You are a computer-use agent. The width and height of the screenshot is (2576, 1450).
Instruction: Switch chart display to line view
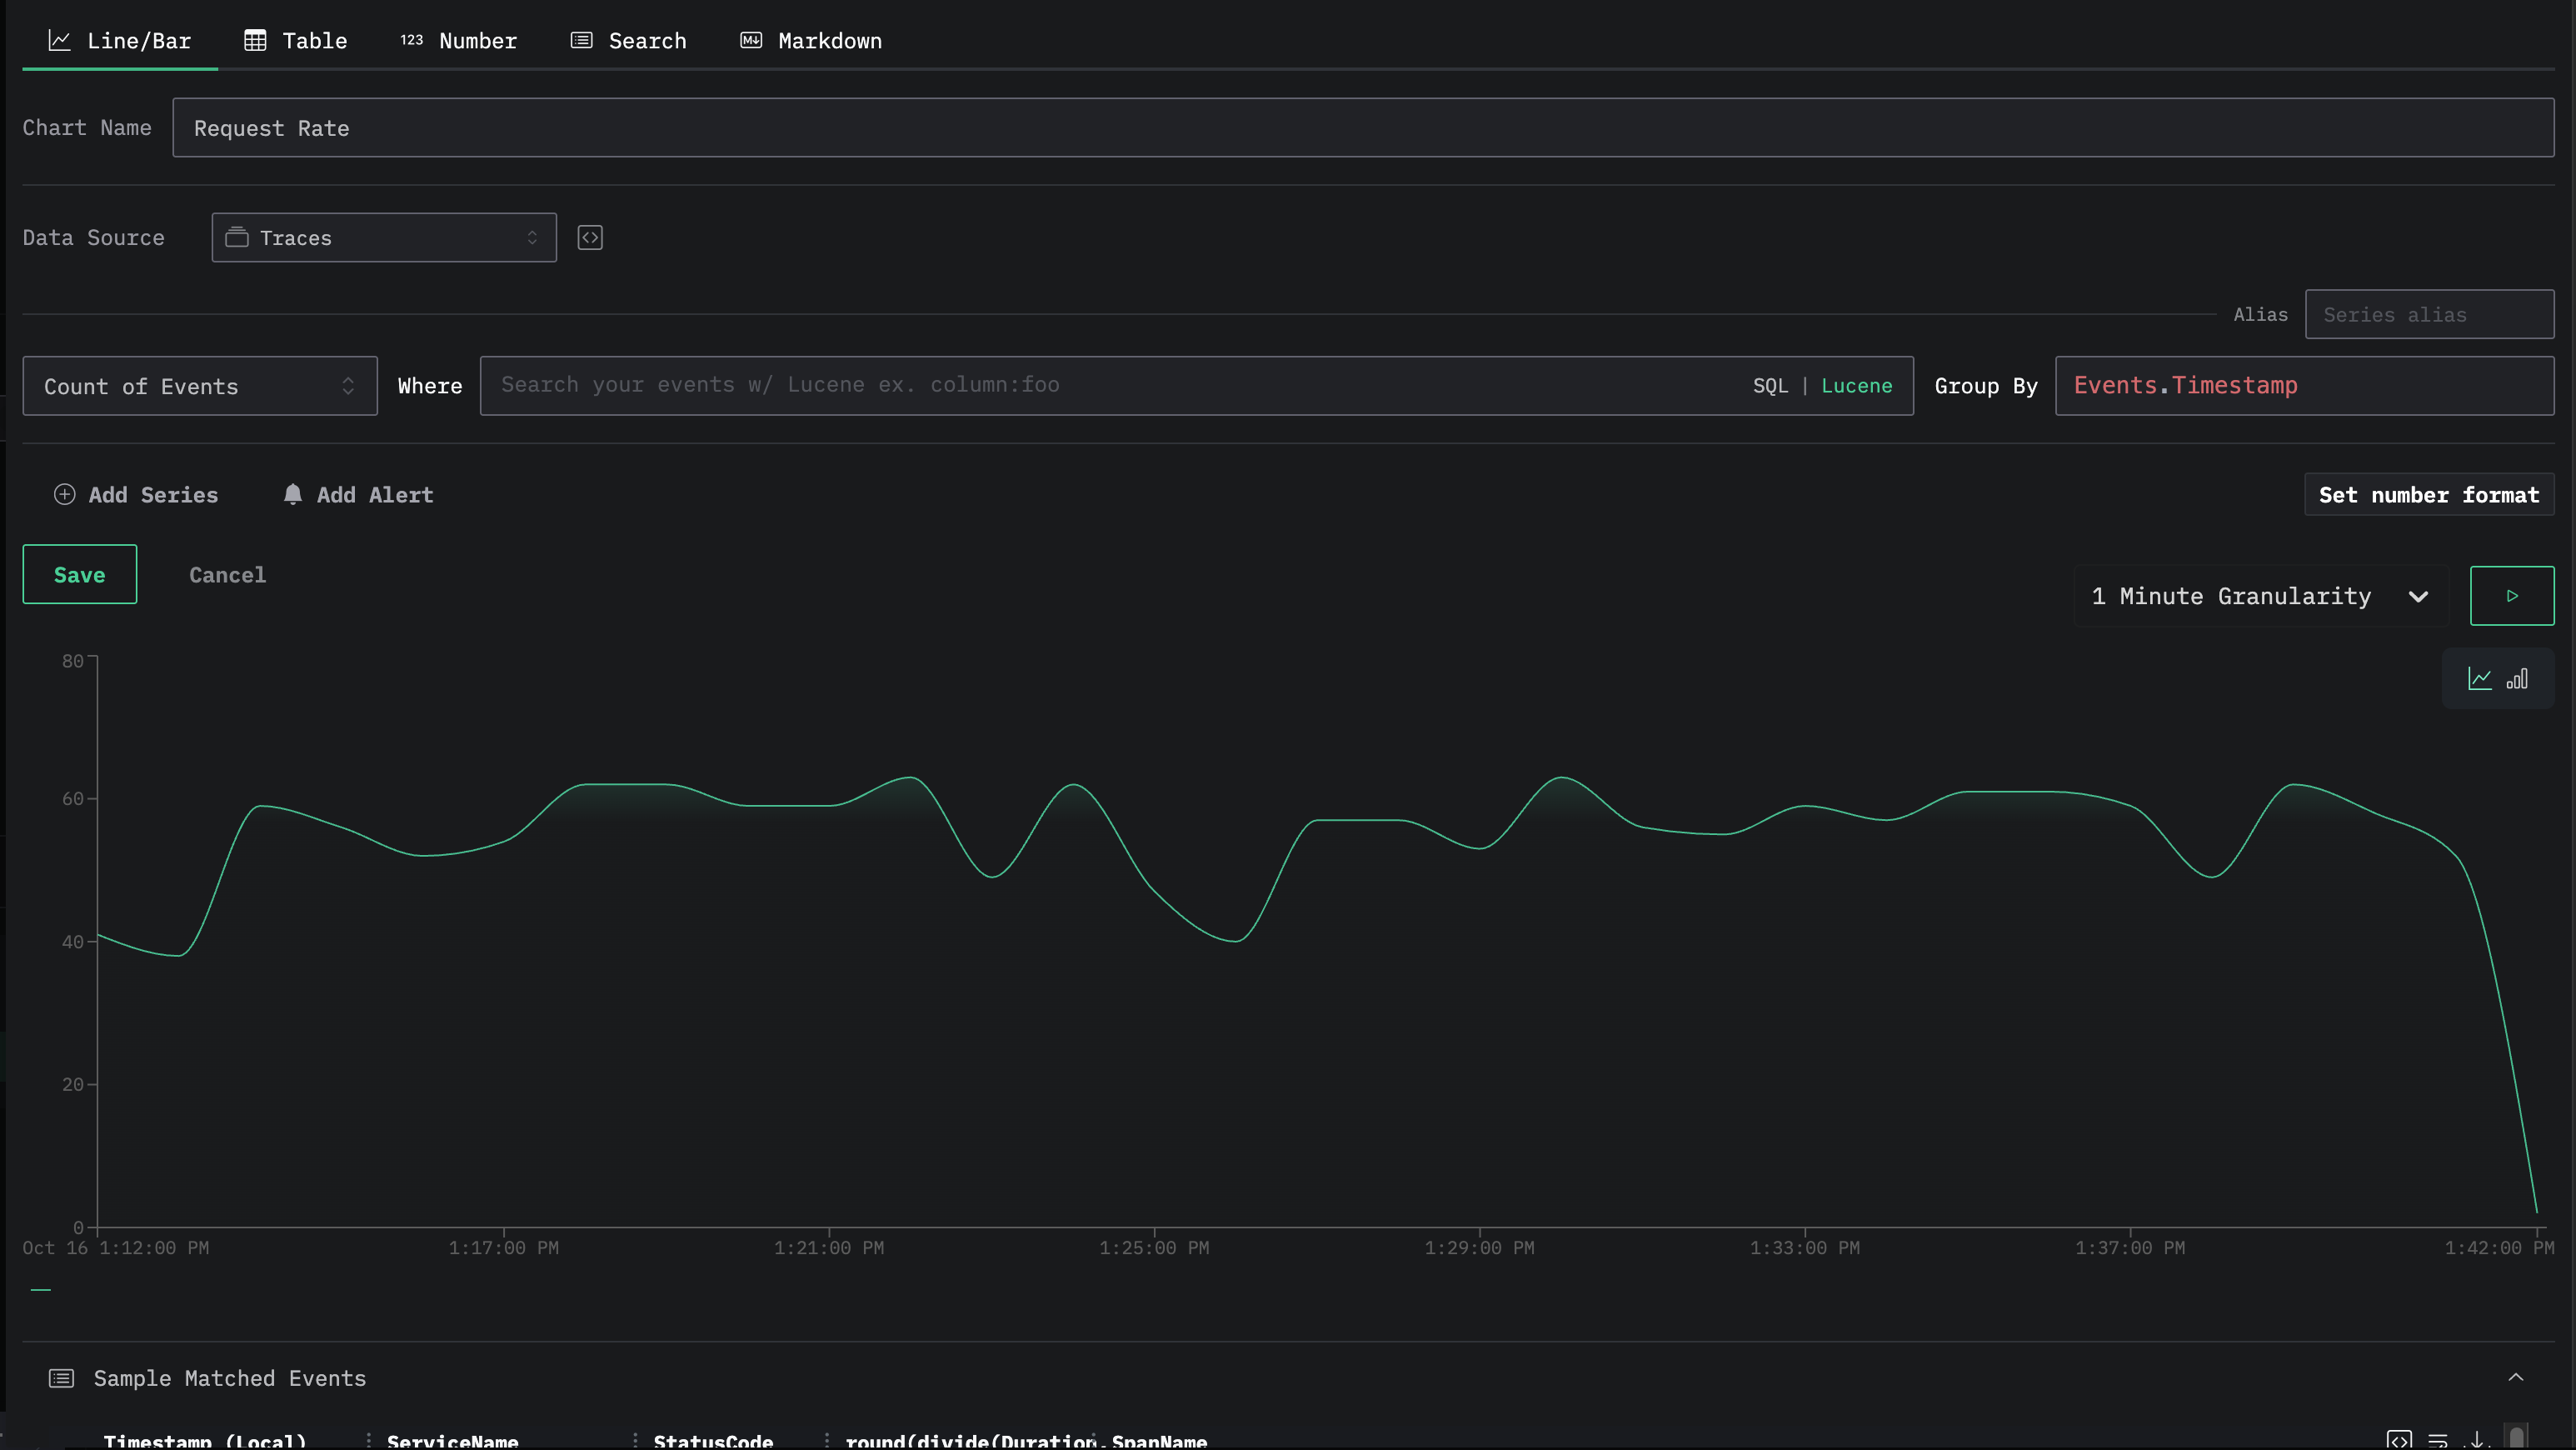point(2479,679)
